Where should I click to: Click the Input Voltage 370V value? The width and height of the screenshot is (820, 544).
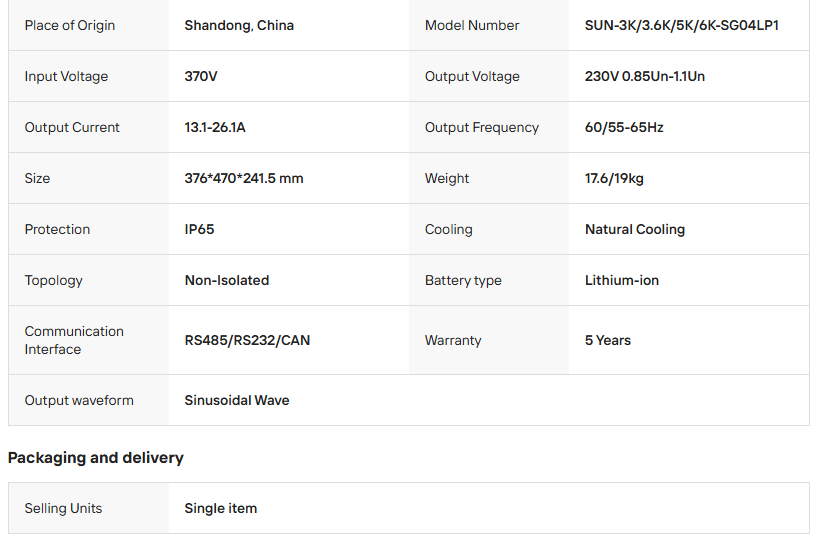tap(201, 76)
